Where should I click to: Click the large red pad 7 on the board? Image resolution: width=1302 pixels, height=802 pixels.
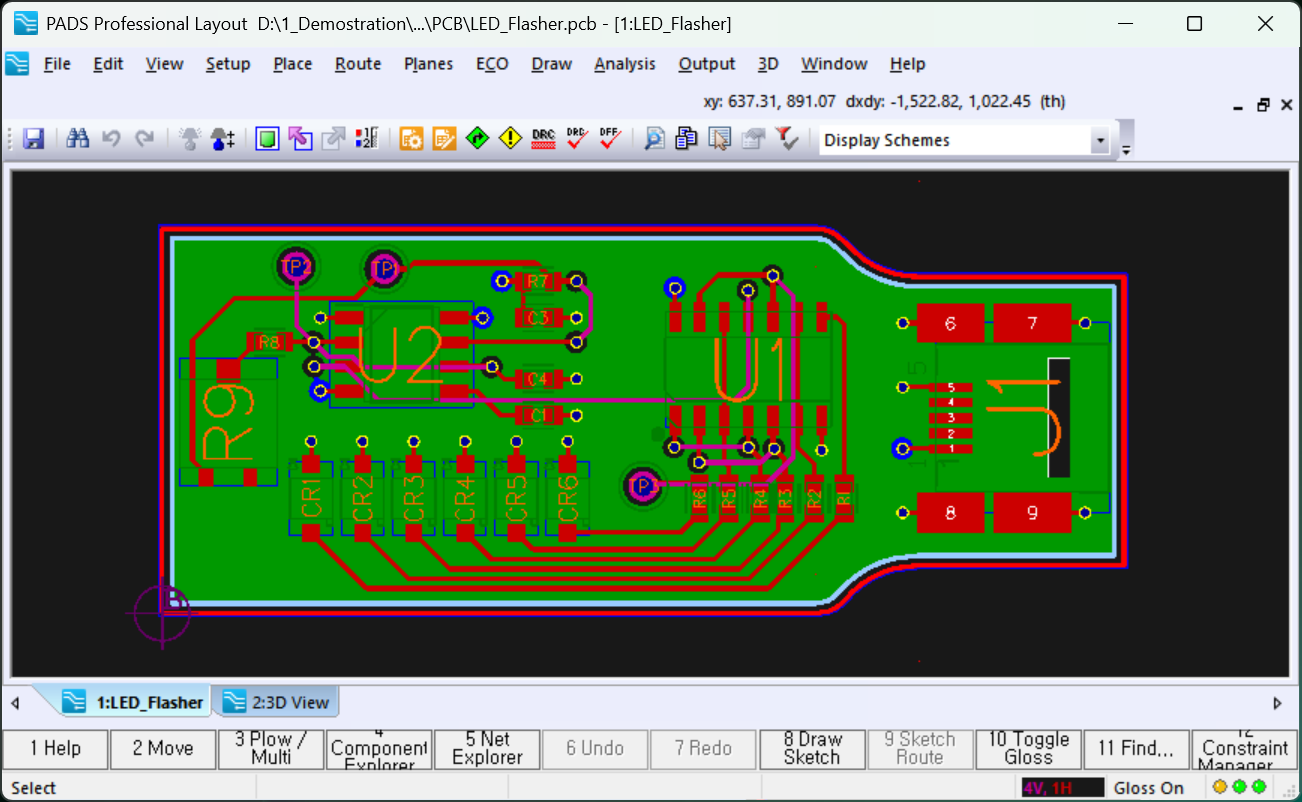(x=1033, y=323)
